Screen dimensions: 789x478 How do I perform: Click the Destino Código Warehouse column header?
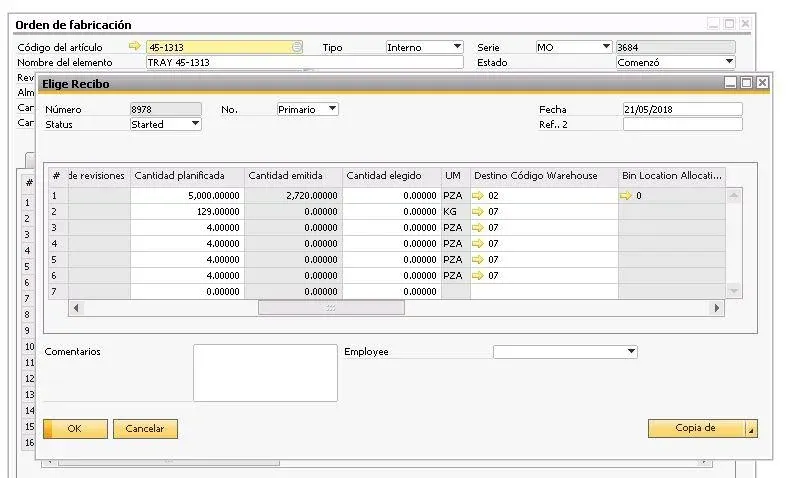(x=544, y=176)
